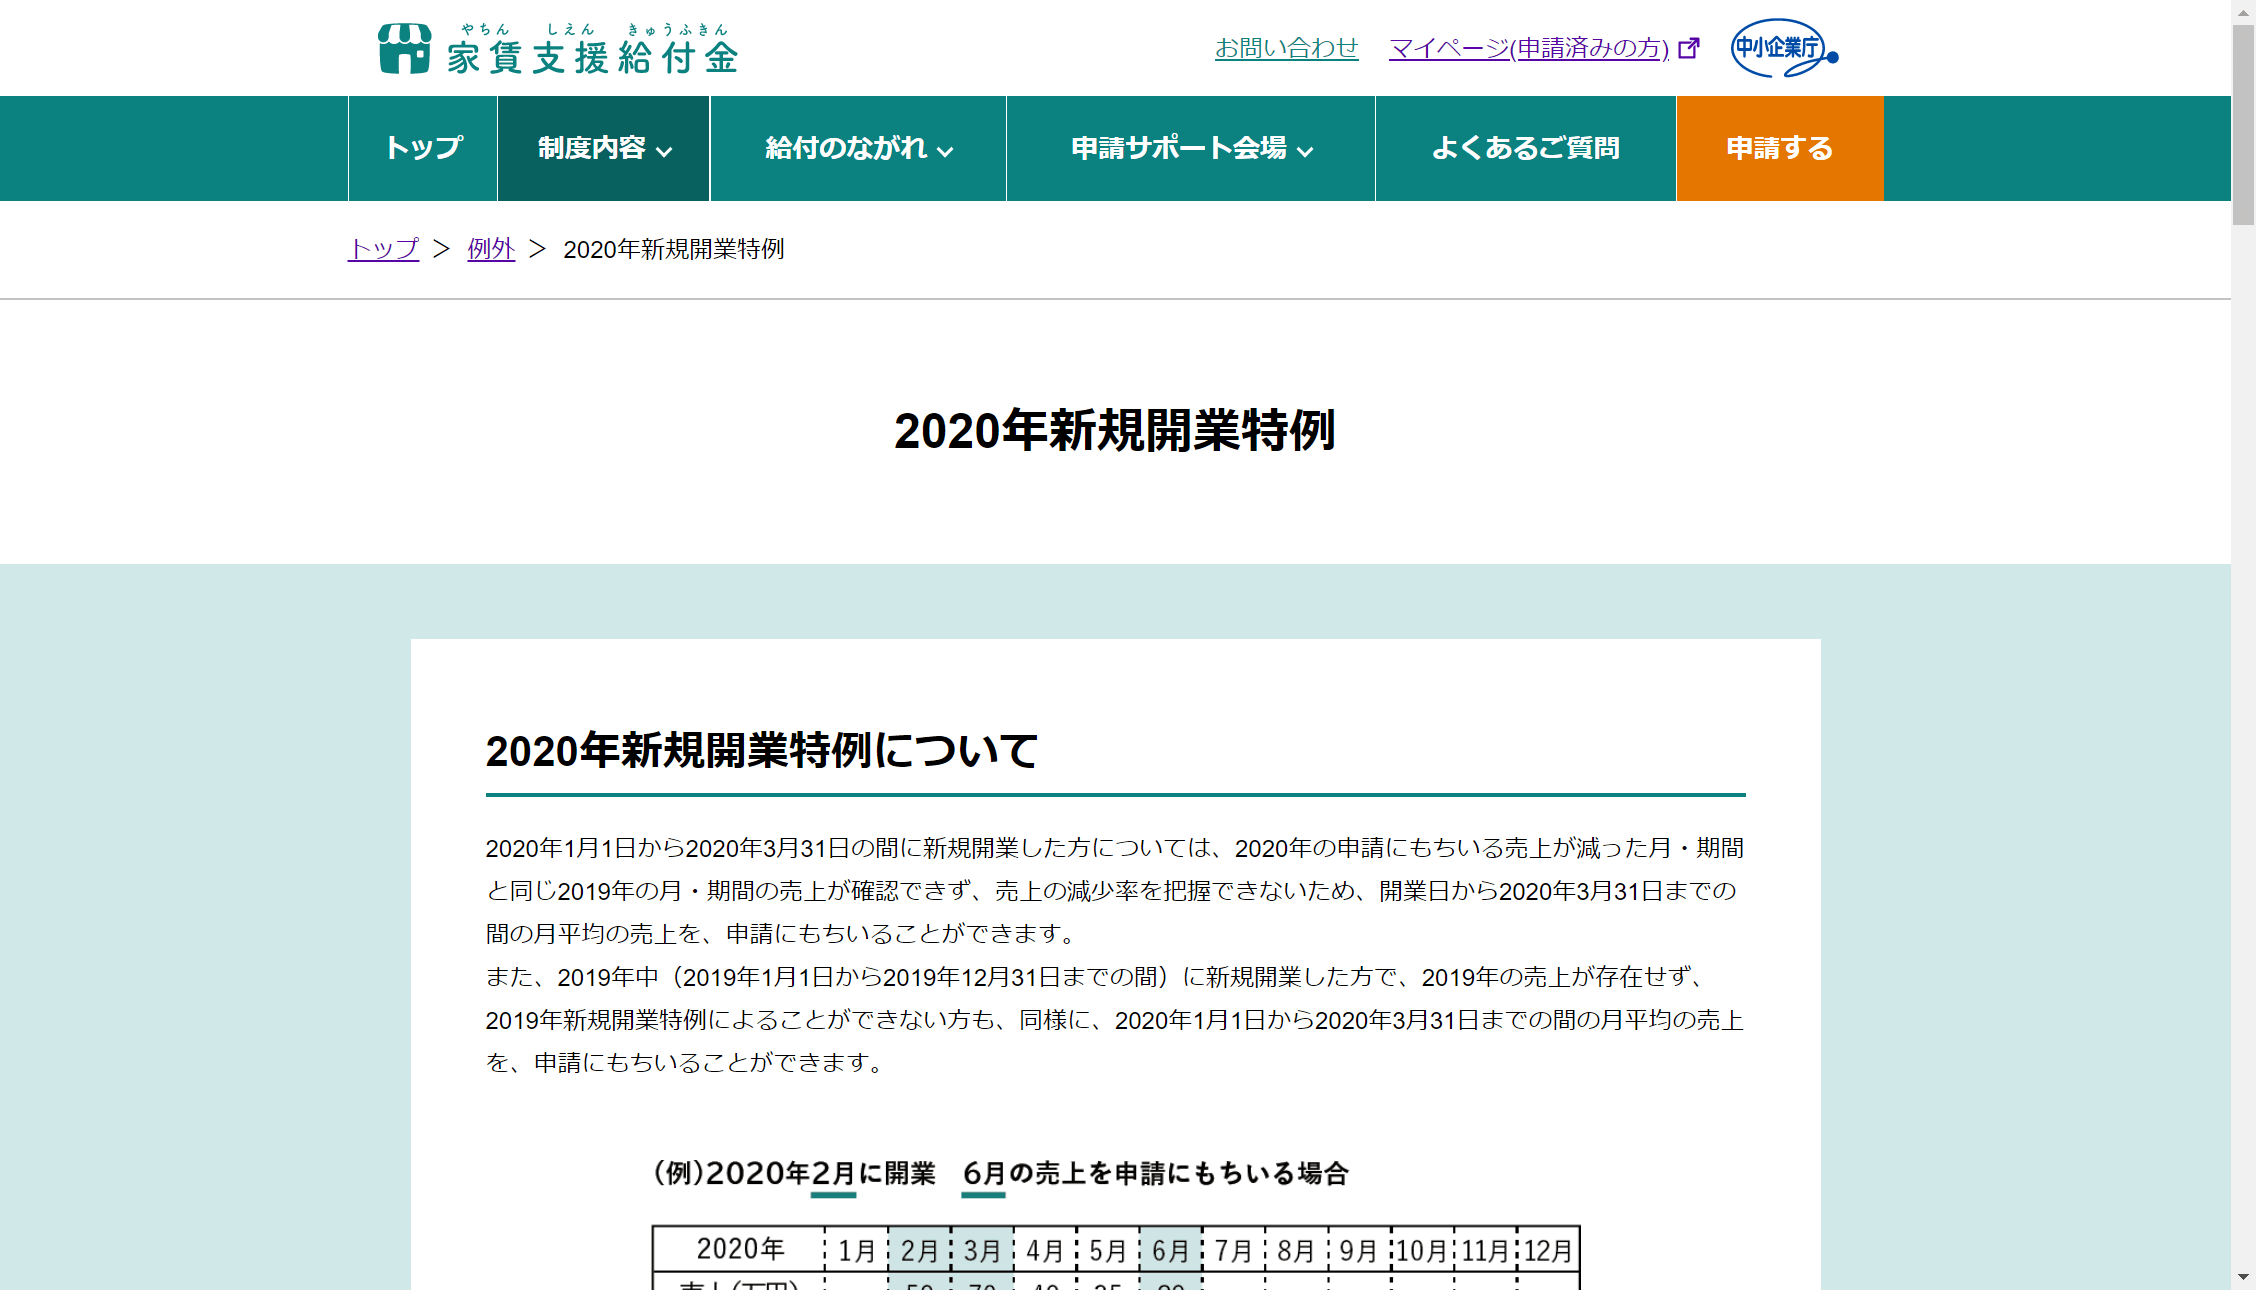This screenshot has width=2256, height=1290.
Task: Click the 2月 column header cell
Action: (919, 1250)
